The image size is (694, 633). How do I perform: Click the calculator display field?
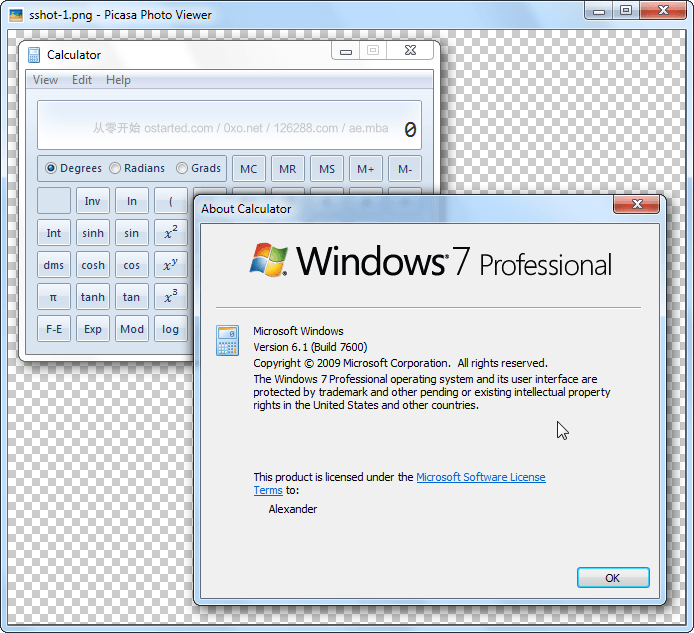pos(229,125)
